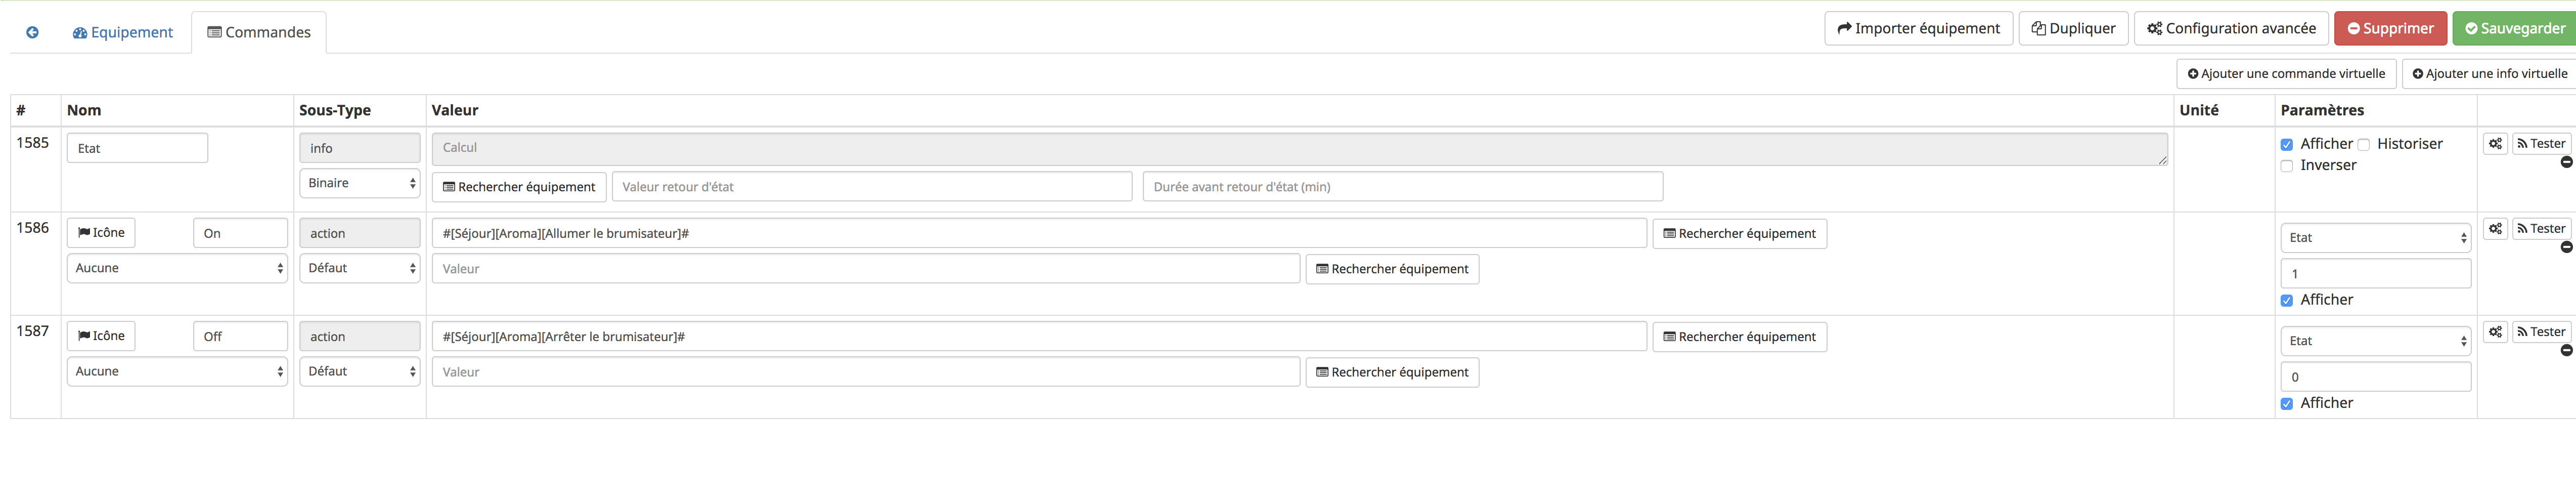Click the Valeur field in the Off row
Image resolution: width=2576 pixels, height=498 pixels.
tap(866, 372)
